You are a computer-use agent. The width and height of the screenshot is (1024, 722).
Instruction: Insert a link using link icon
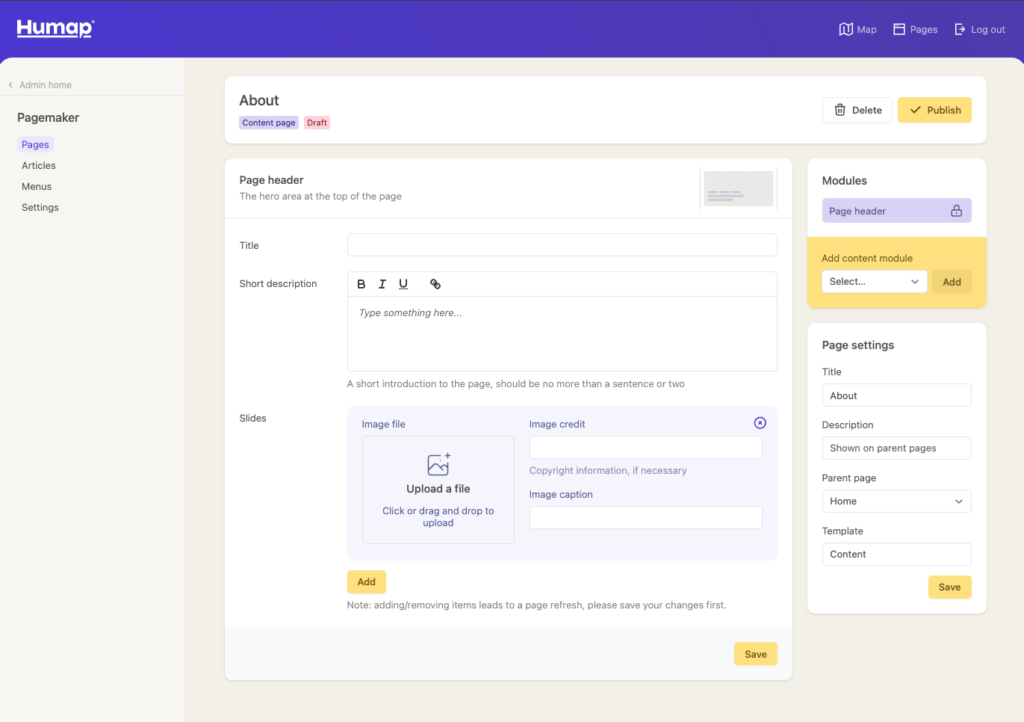(x=435, y=284)
